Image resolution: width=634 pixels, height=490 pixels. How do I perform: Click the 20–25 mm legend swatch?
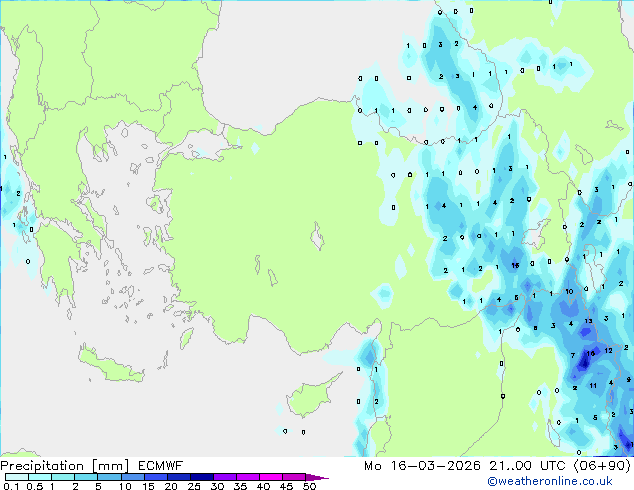pyautogui.click(x=178, y=477)
